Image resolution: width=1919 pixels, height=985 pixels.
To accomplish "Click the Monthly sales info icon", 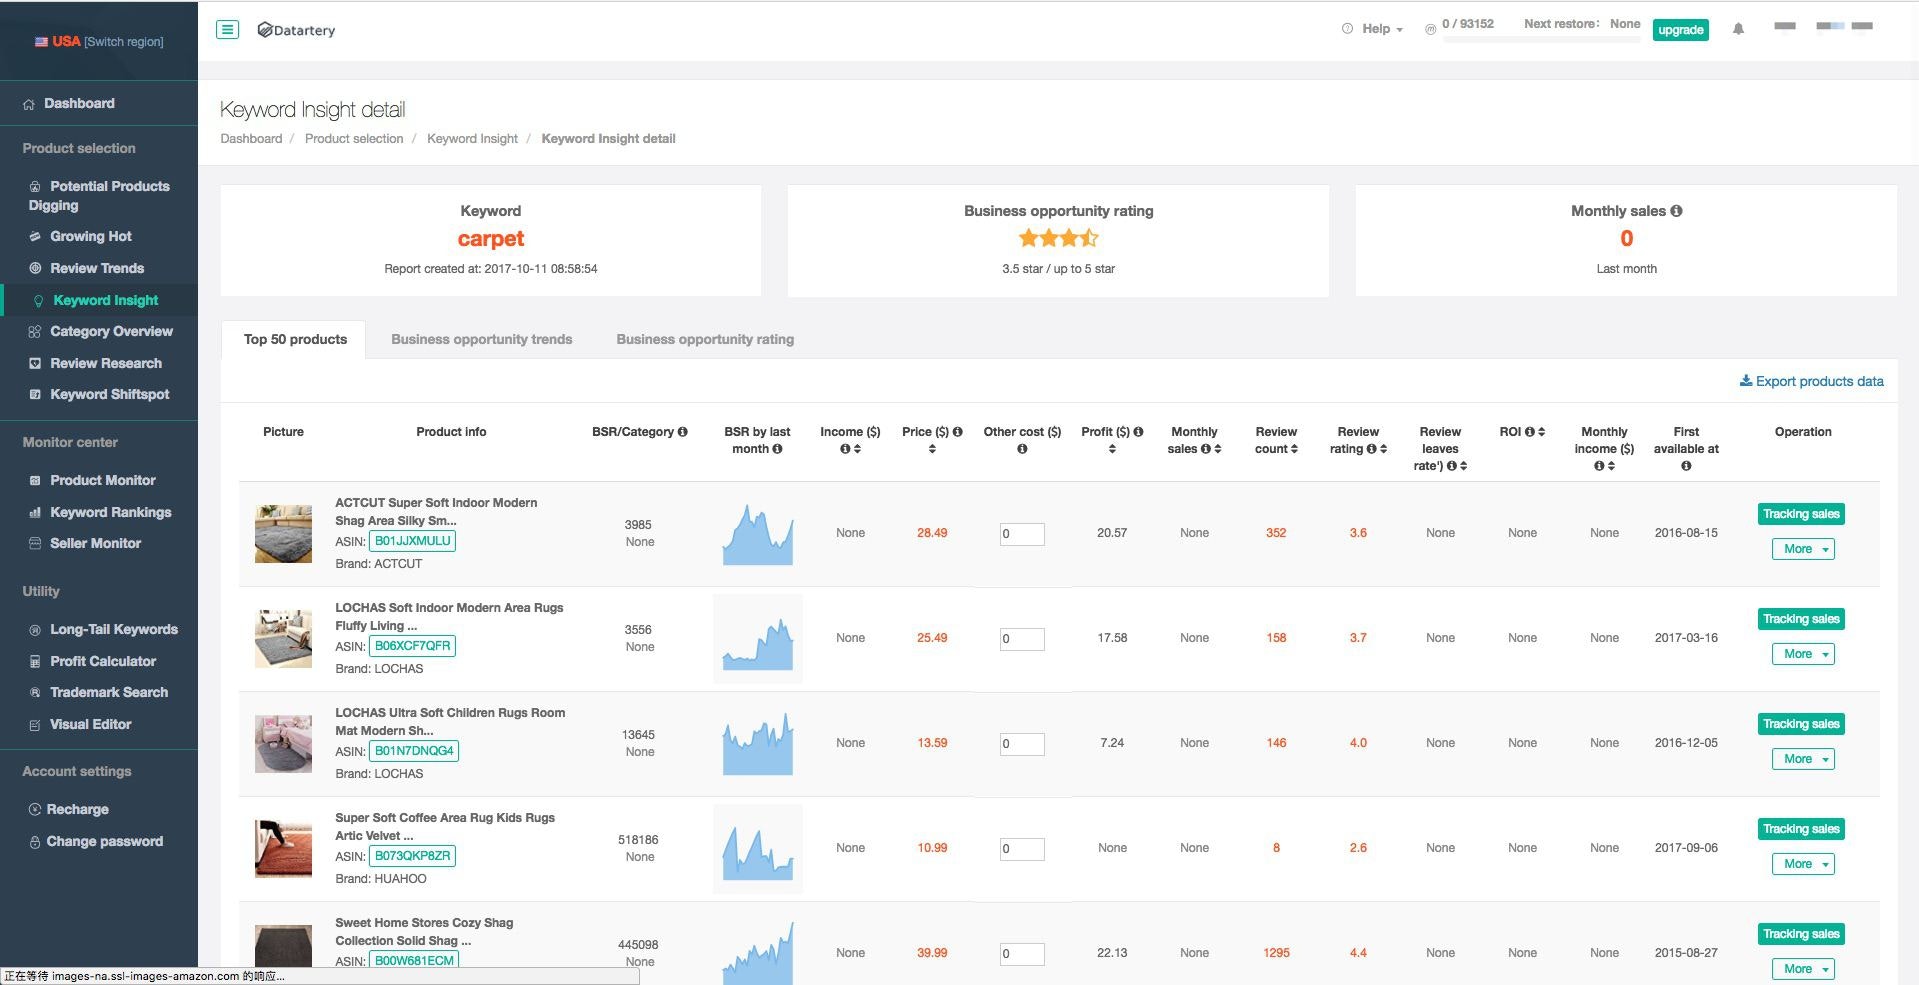I will click(1676, 211).
